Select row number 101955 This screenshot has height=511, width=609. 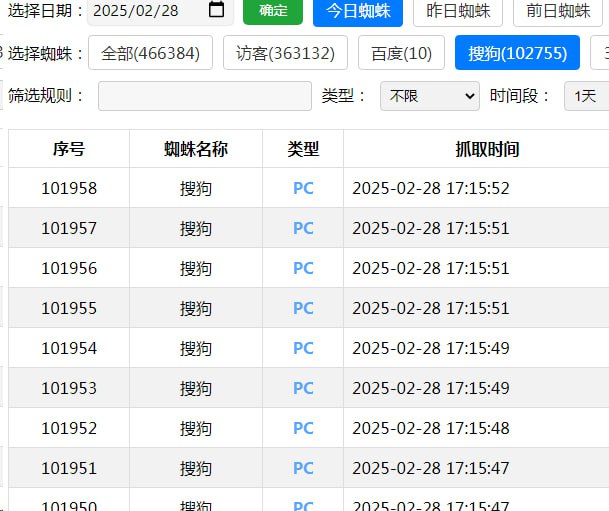69,308
